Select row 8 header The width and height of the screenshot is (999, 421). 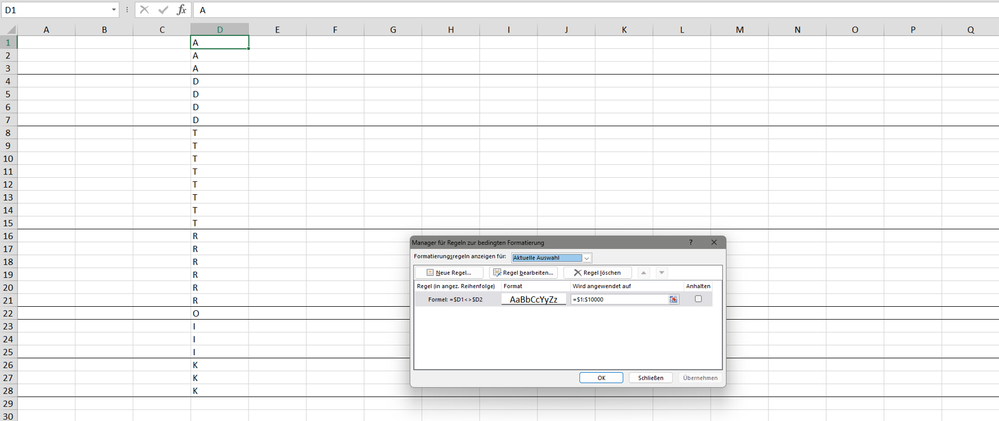[x=9, y=132]
